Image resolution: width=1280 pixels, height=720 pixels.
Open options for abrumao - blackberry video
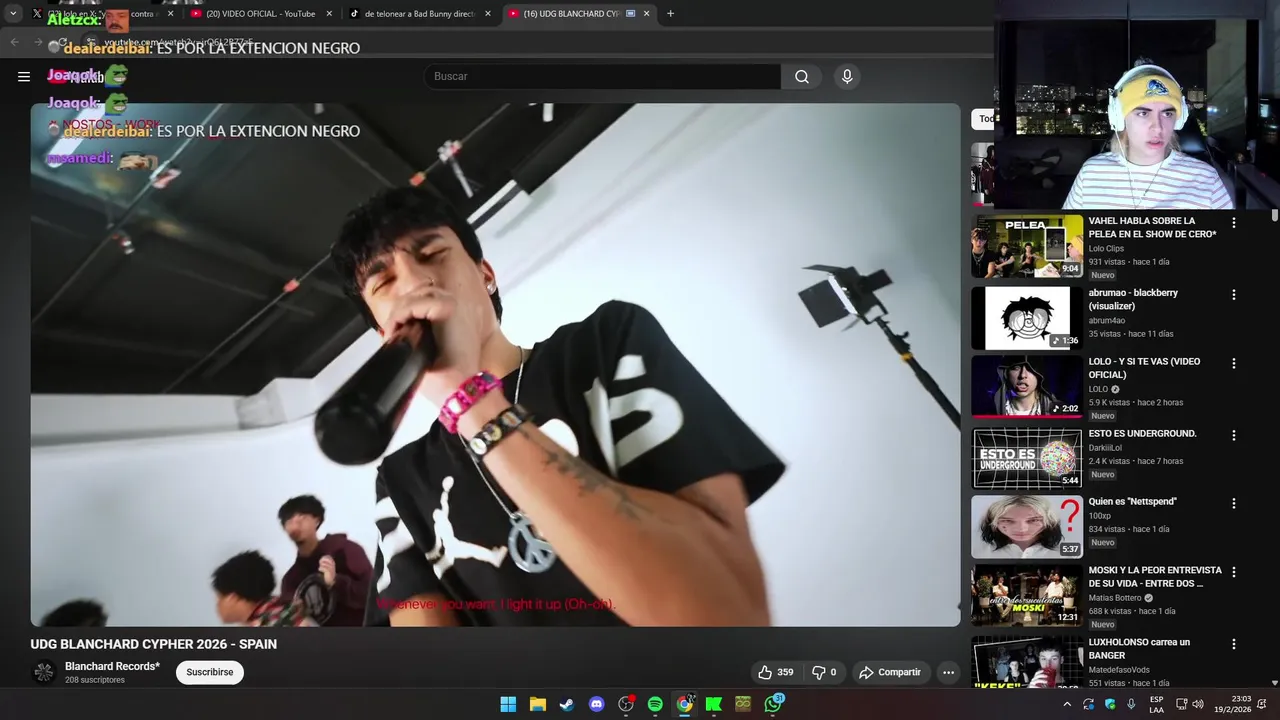pos(1233,295)
